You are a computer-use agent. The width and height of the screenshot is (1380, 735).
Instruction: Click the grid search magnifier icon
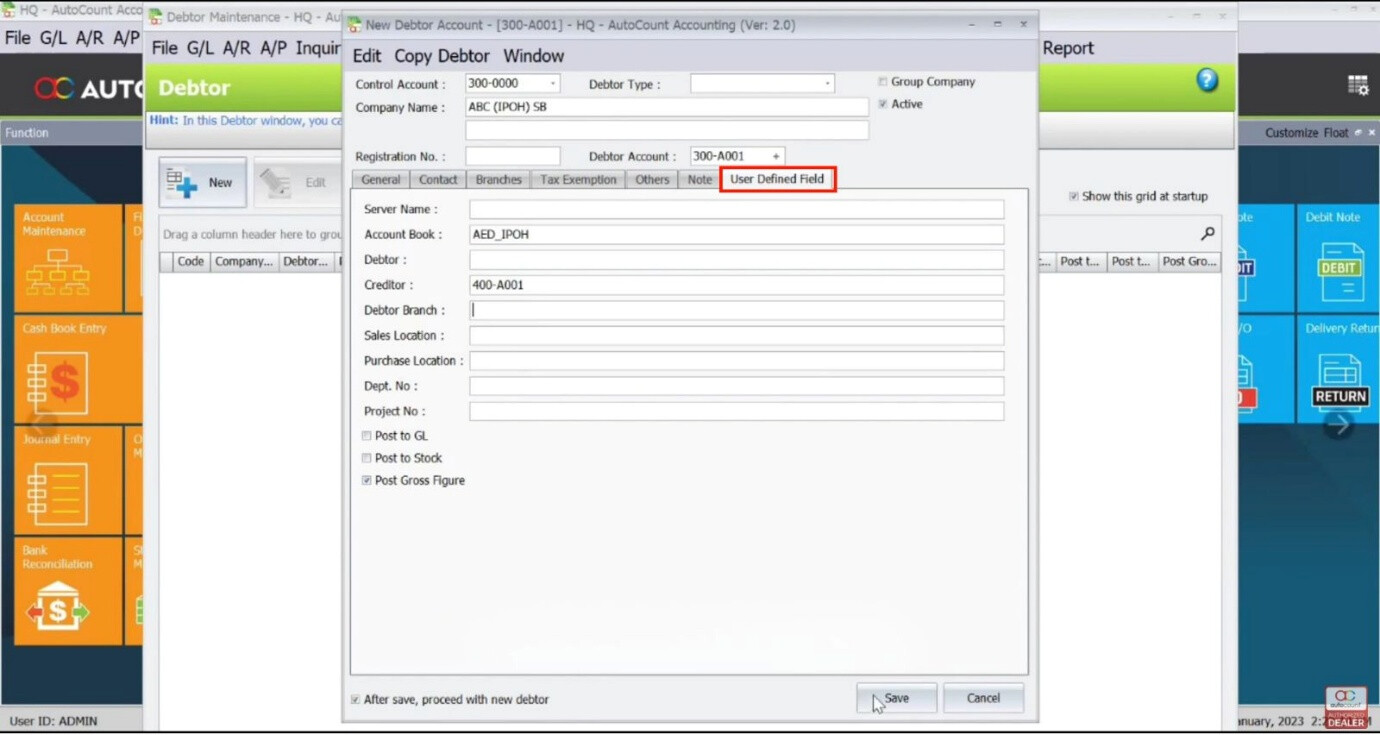click(x=1207, y=234)
